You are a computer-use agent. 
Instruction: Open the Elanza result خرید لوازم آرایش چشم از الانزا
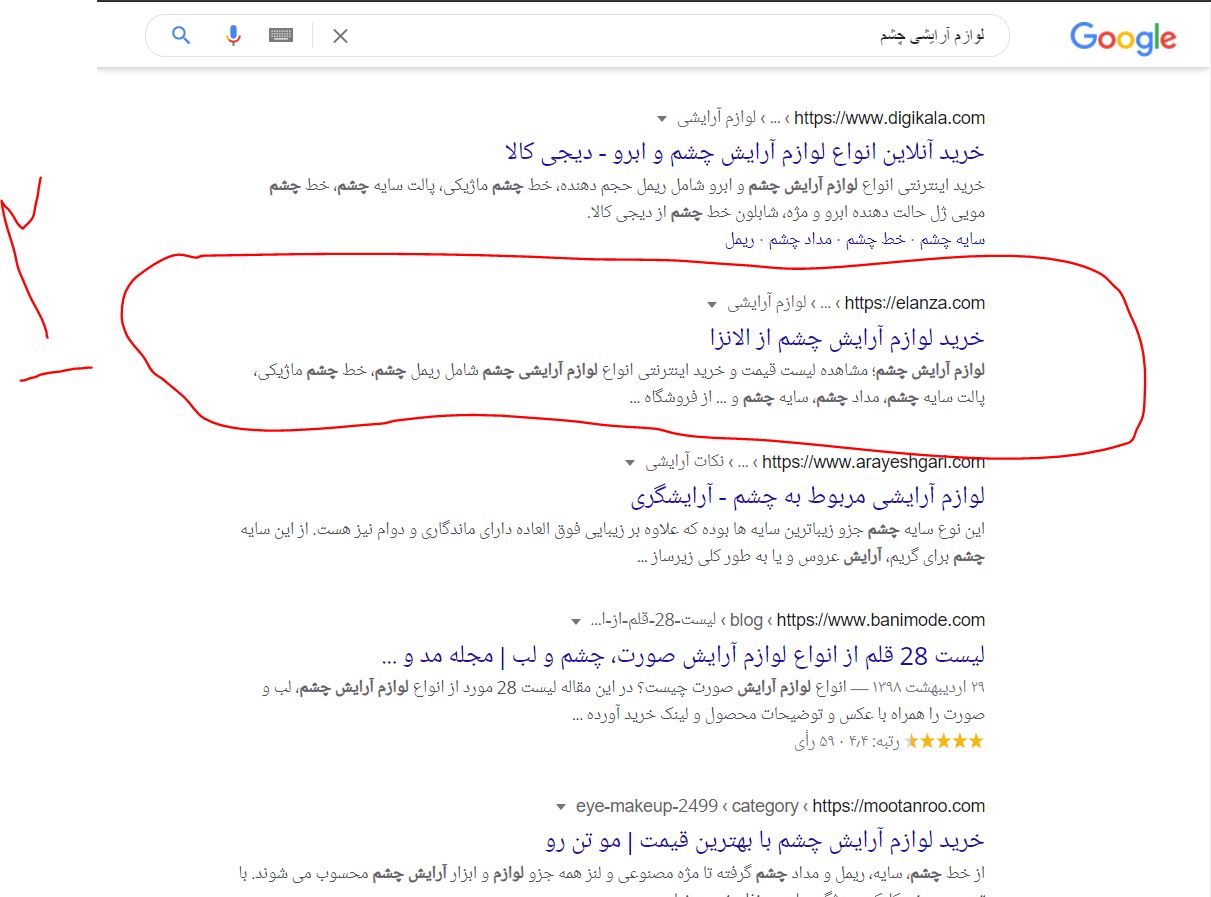[847, 338]
